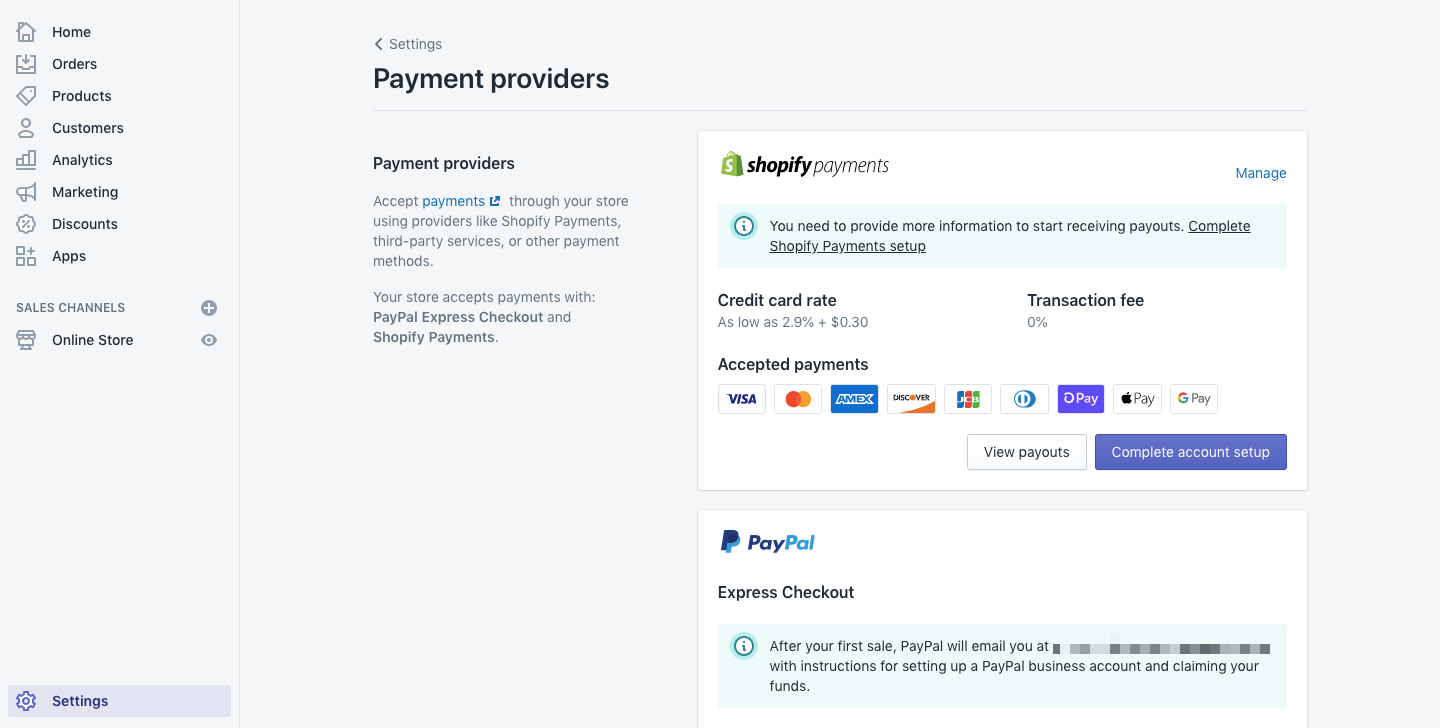Open the payments external help link

461,201
